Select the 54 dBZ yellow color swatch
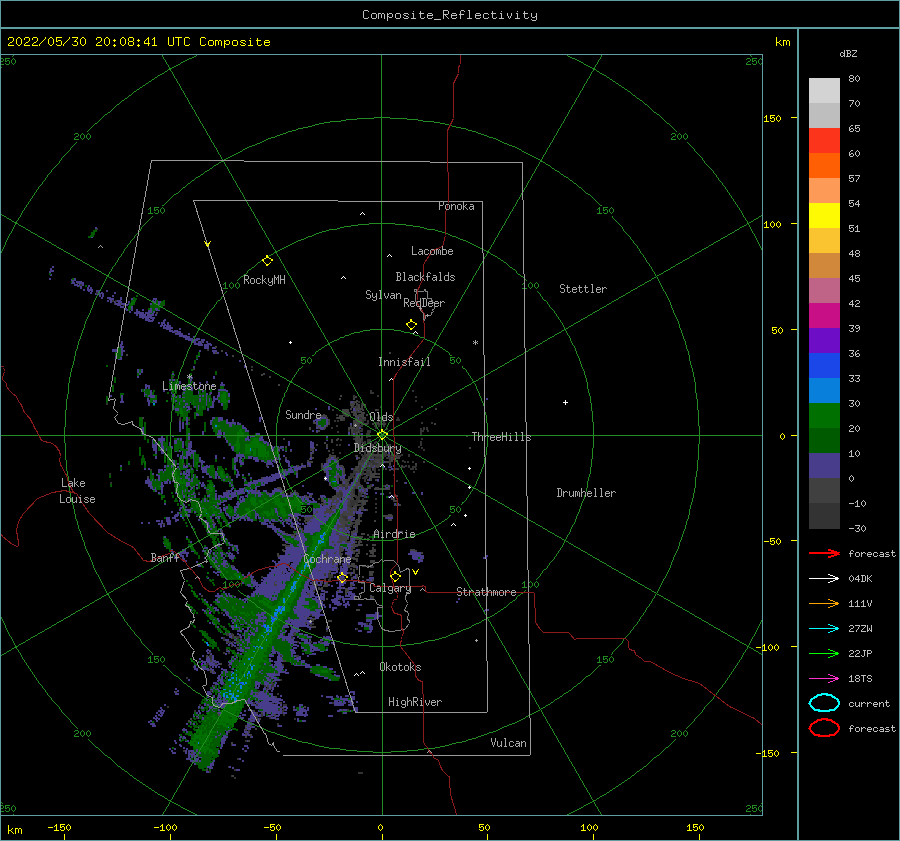The width and height of the screenshot is (900, 841). coord(824,215)
